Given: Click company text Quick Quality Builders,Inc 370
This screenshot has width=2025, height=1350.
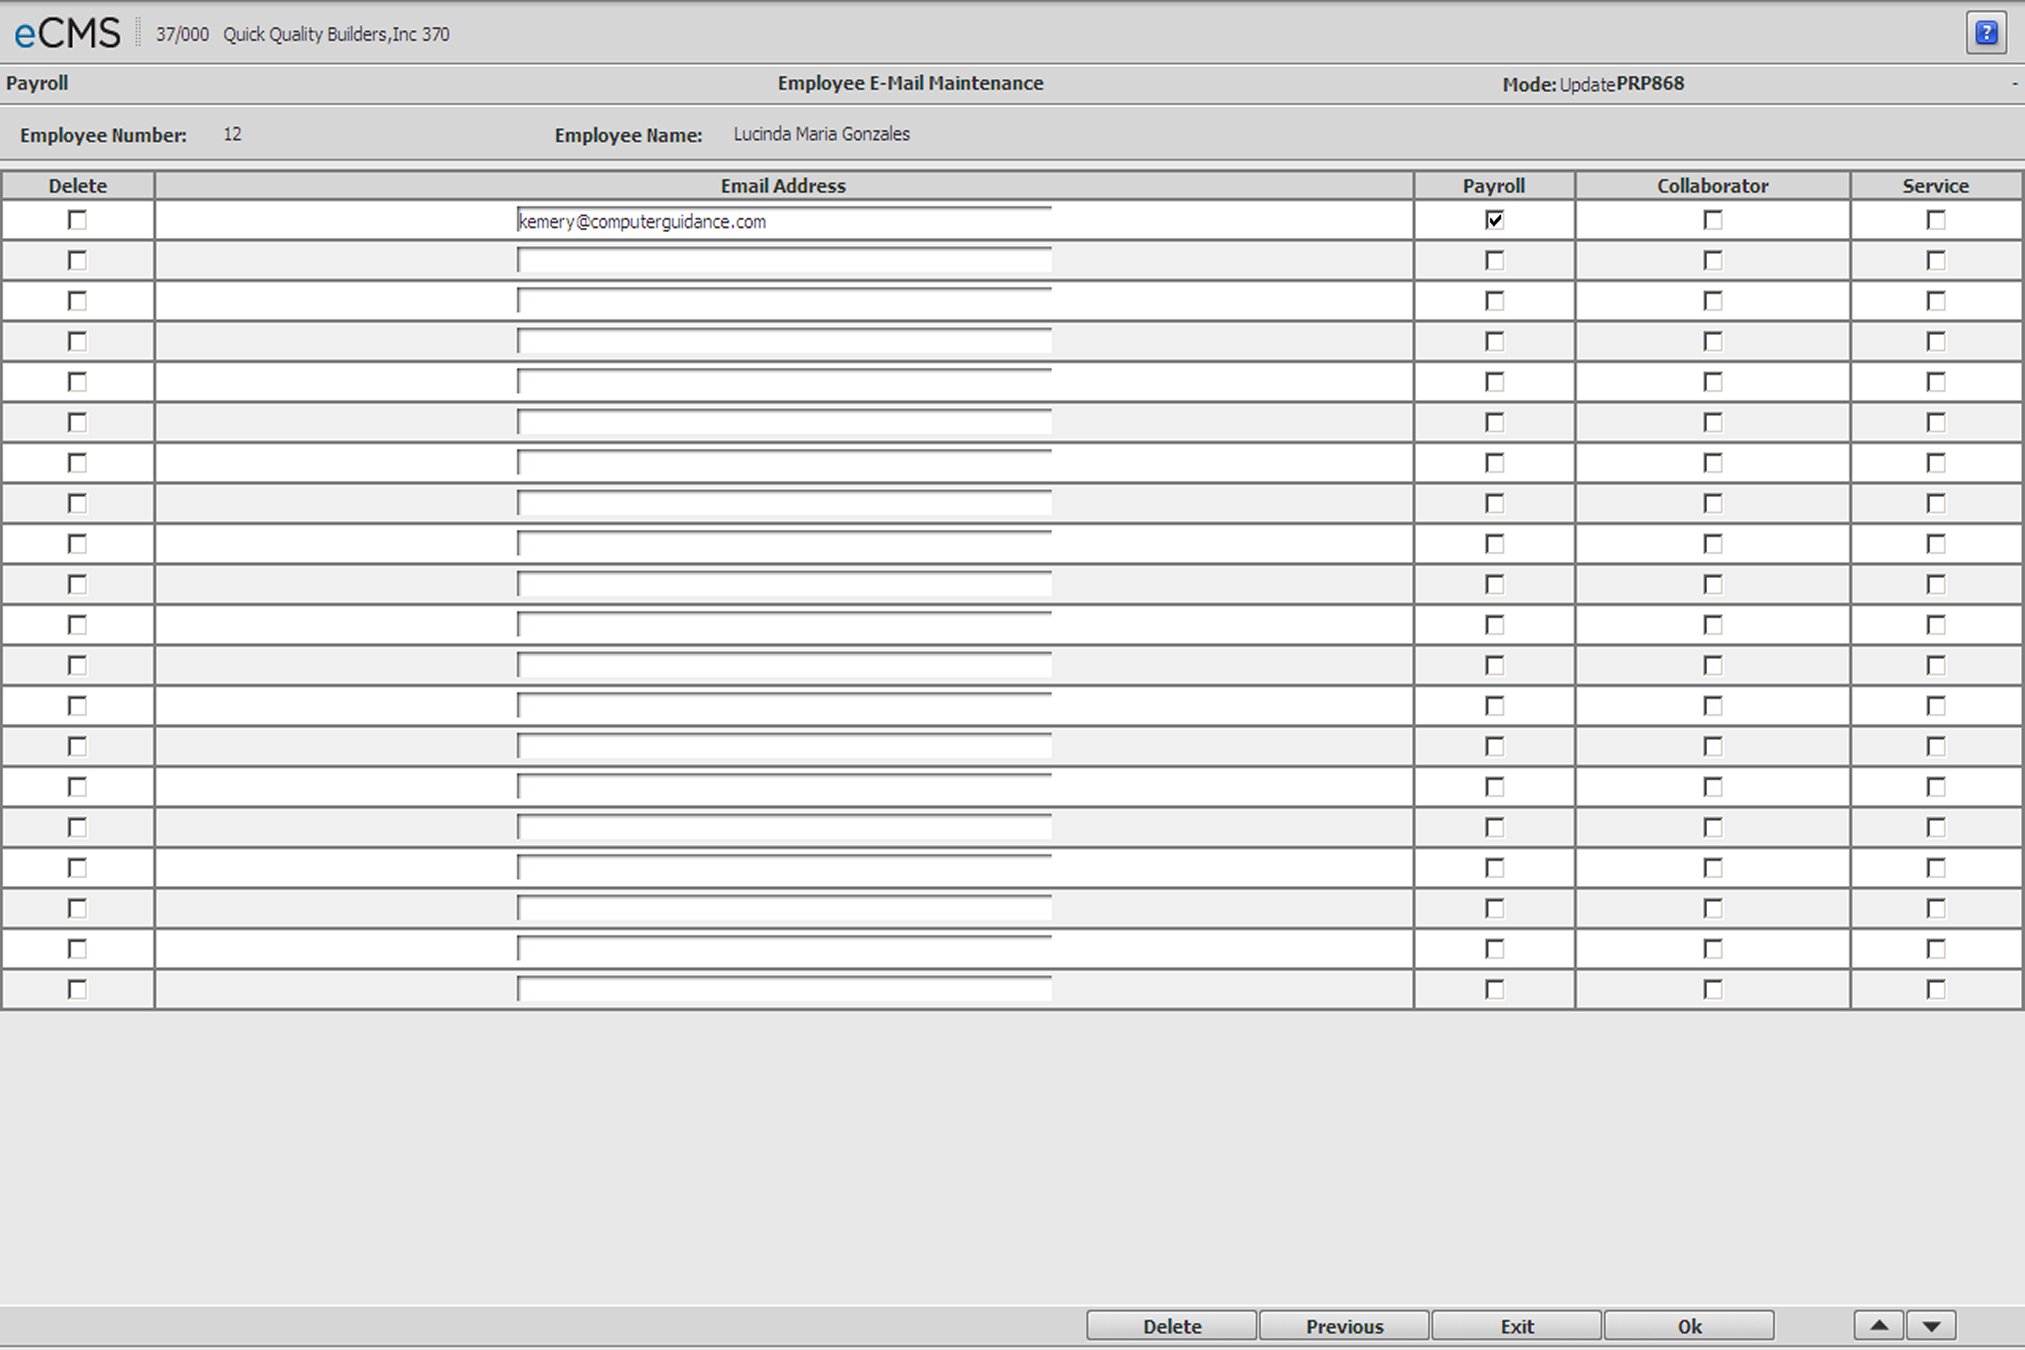Looking at the screenshot, I should tap(336, 34).
